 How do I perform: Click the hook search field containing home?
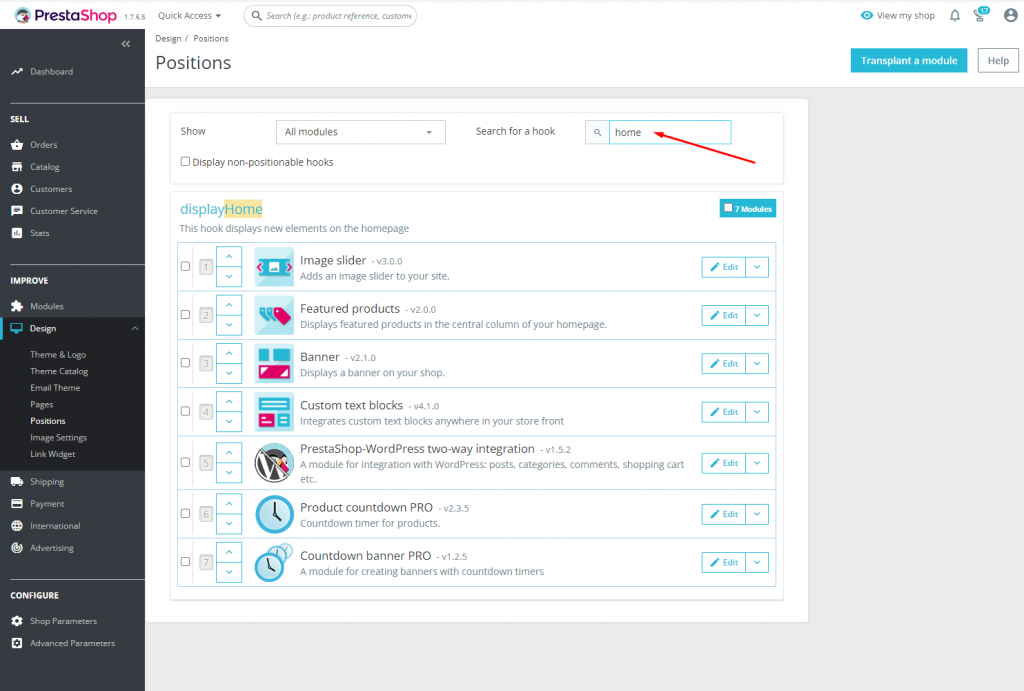[x=668, y=131]
